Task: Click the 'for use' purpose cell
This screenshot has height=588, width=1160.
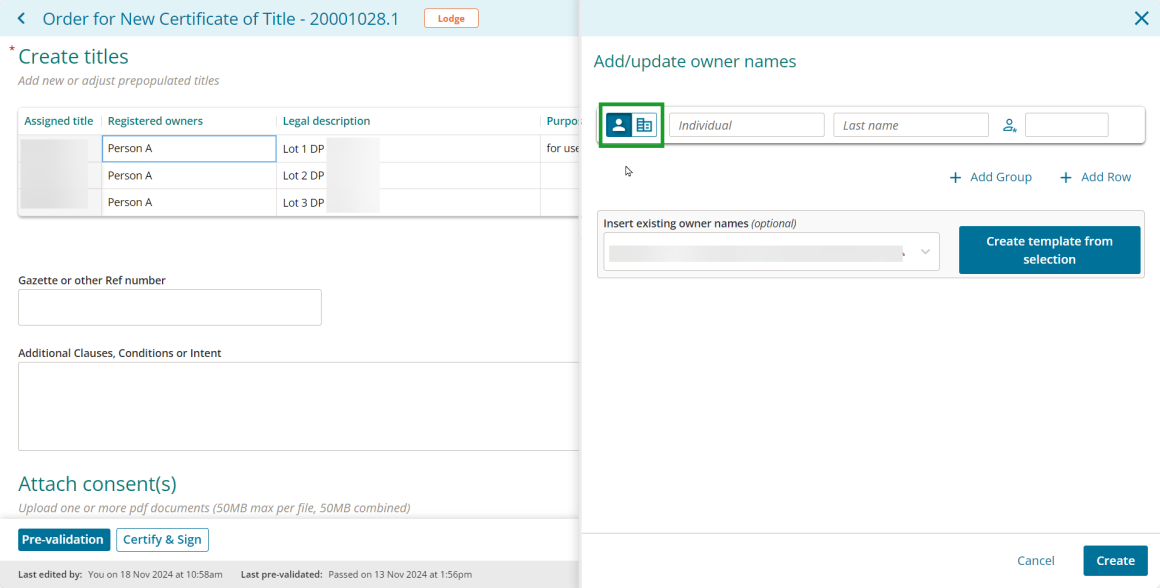Action: pos(560,149)
